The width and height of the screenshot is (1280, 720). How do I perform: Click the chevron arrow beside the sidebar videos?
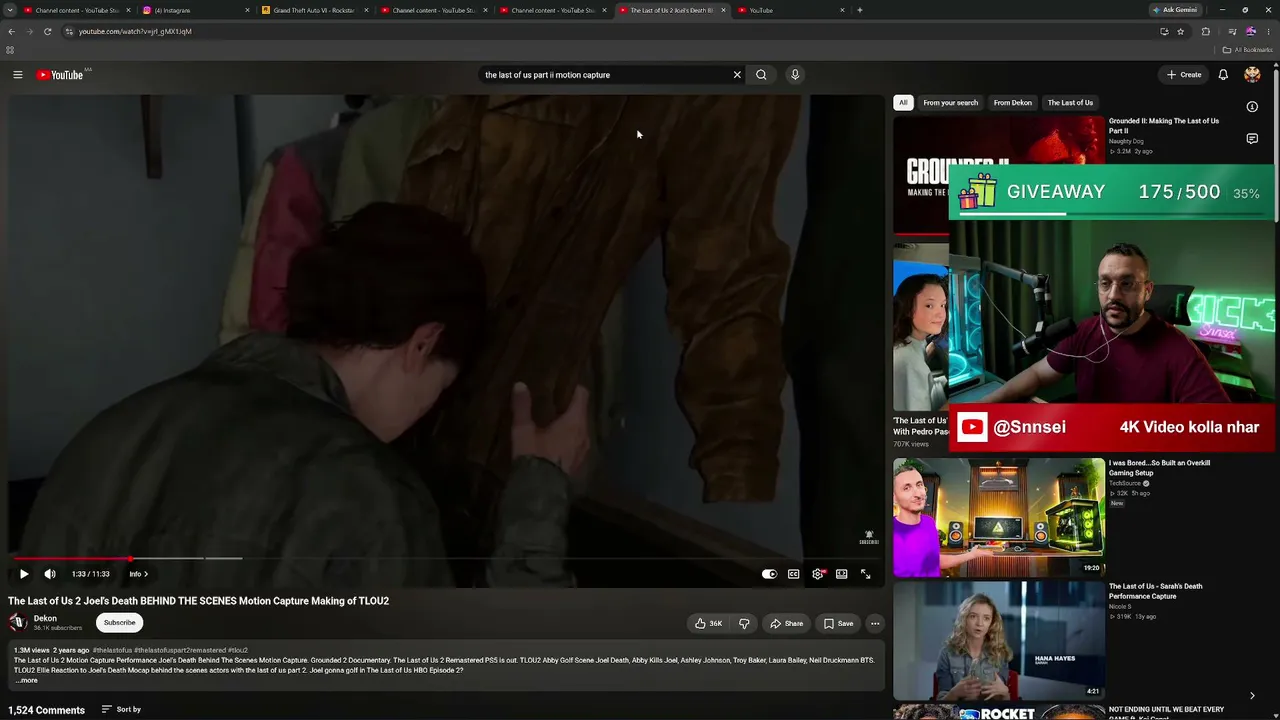[1252, 695]
